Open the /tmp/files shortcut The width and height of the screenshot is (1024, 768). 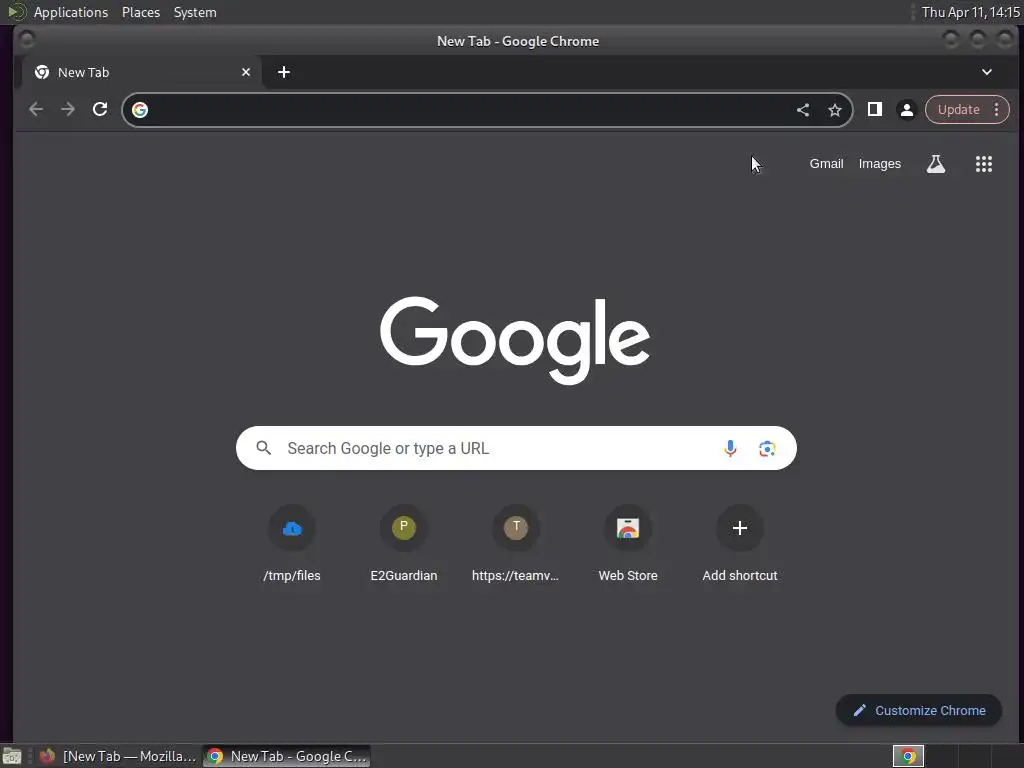(x=292, y=544)
